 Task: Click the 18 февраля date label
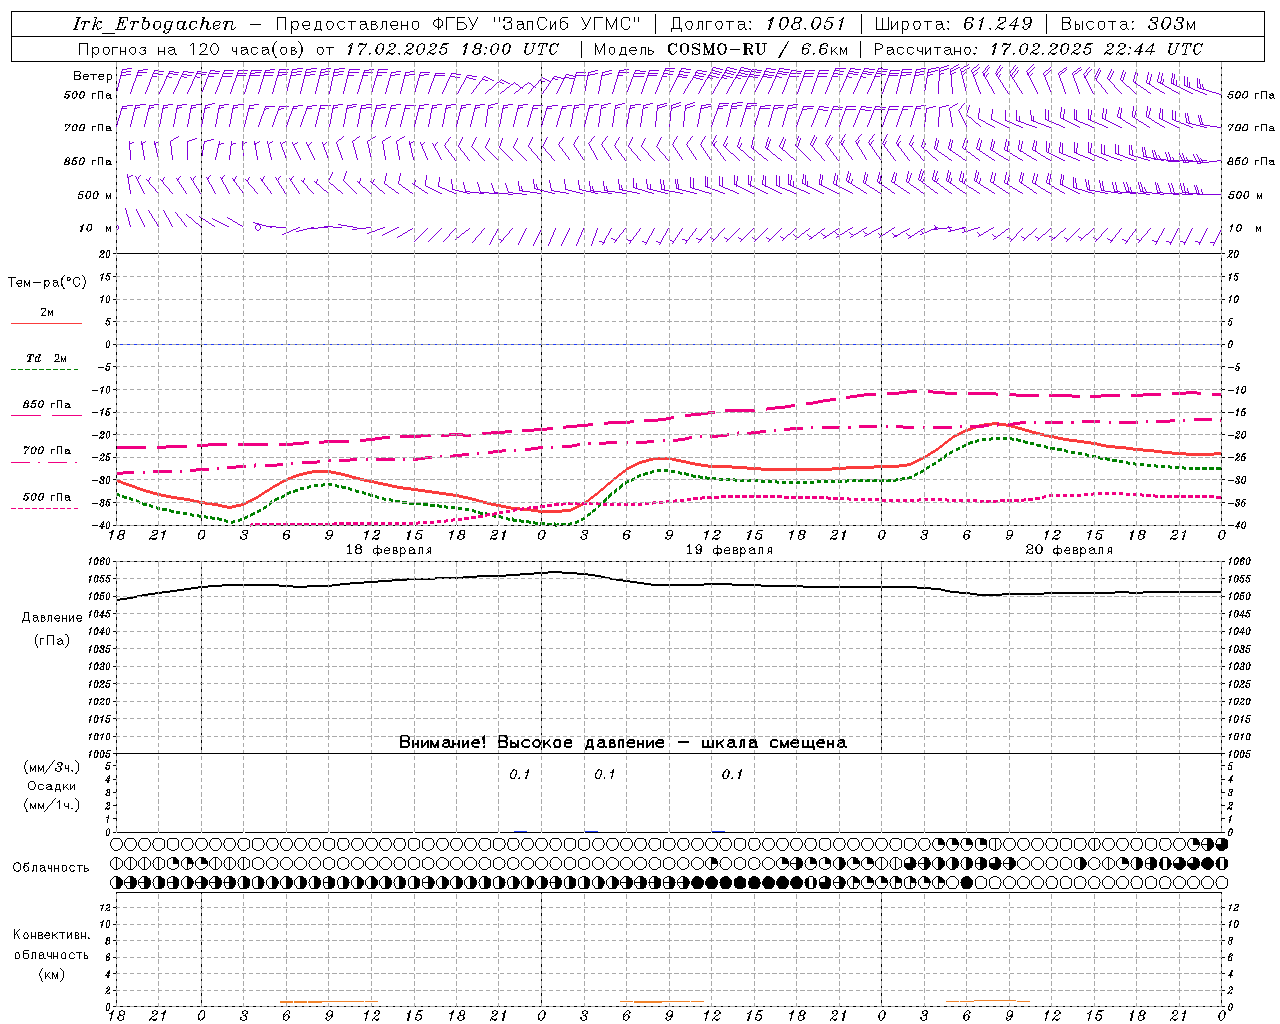(389, 550)
